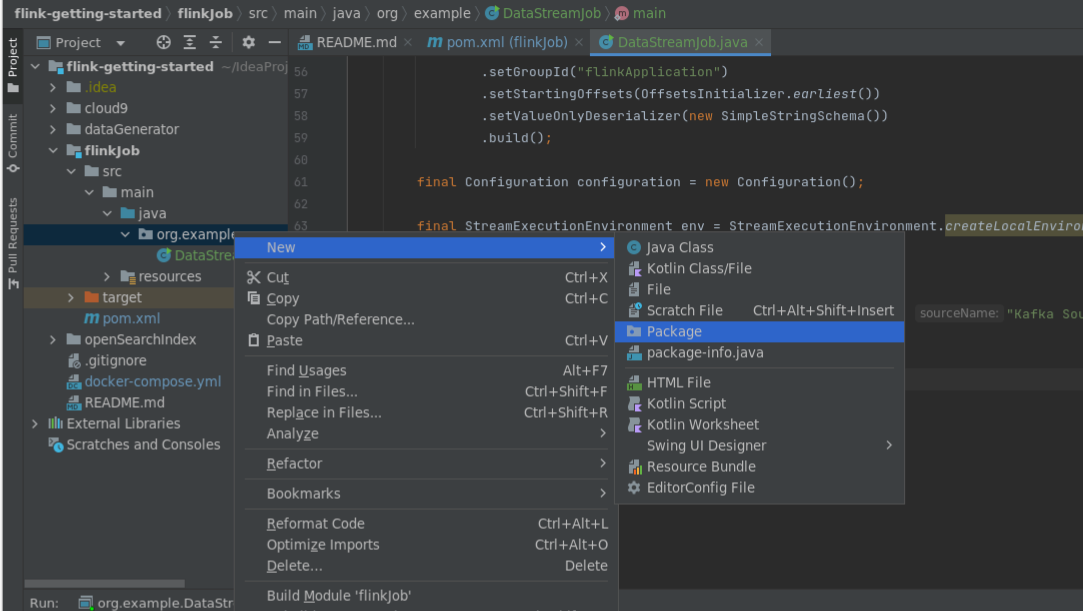This screenshot has width=1083, height=611.
Task: Create a new Java Class
Action: pyautogui.click(x=760, y=247)
